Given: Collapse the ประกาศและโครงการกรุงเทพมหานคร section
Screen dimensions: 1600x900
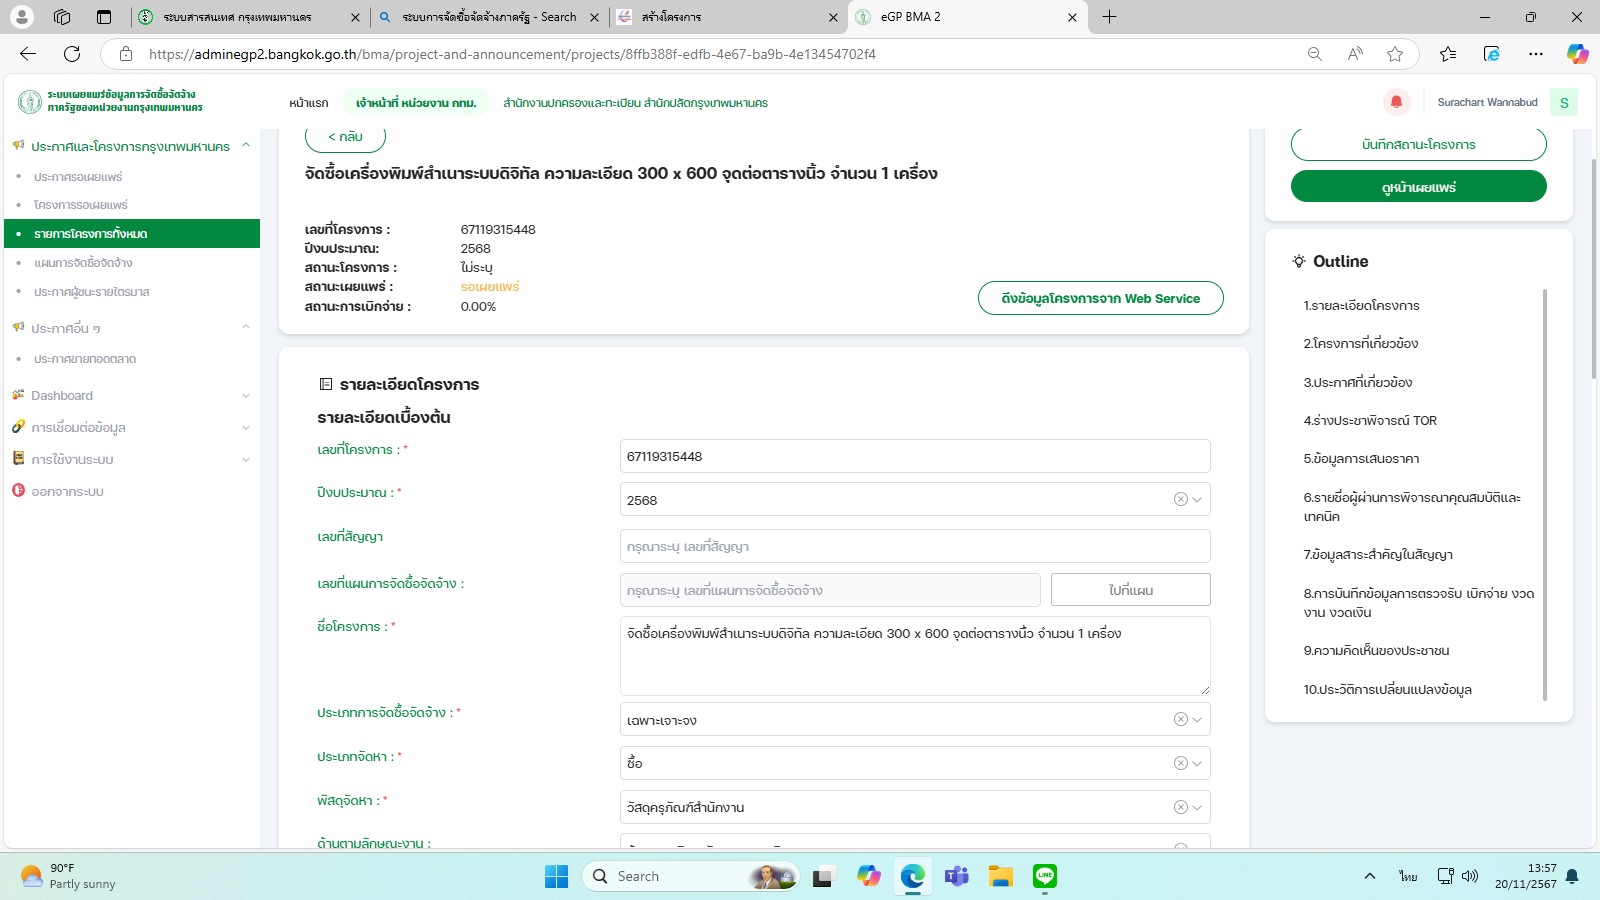Looking at the screenshot, I should click(245, 146).
